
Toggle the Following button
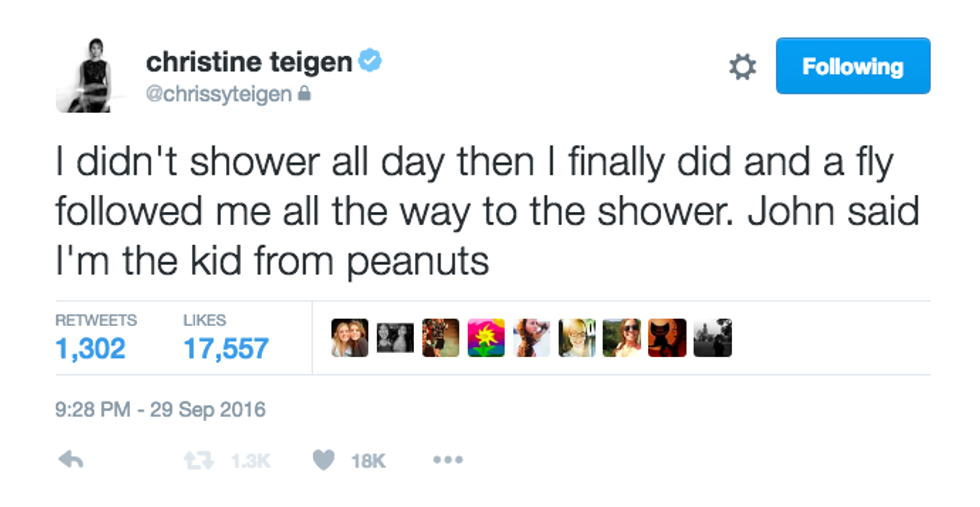[x=852, y=67]
